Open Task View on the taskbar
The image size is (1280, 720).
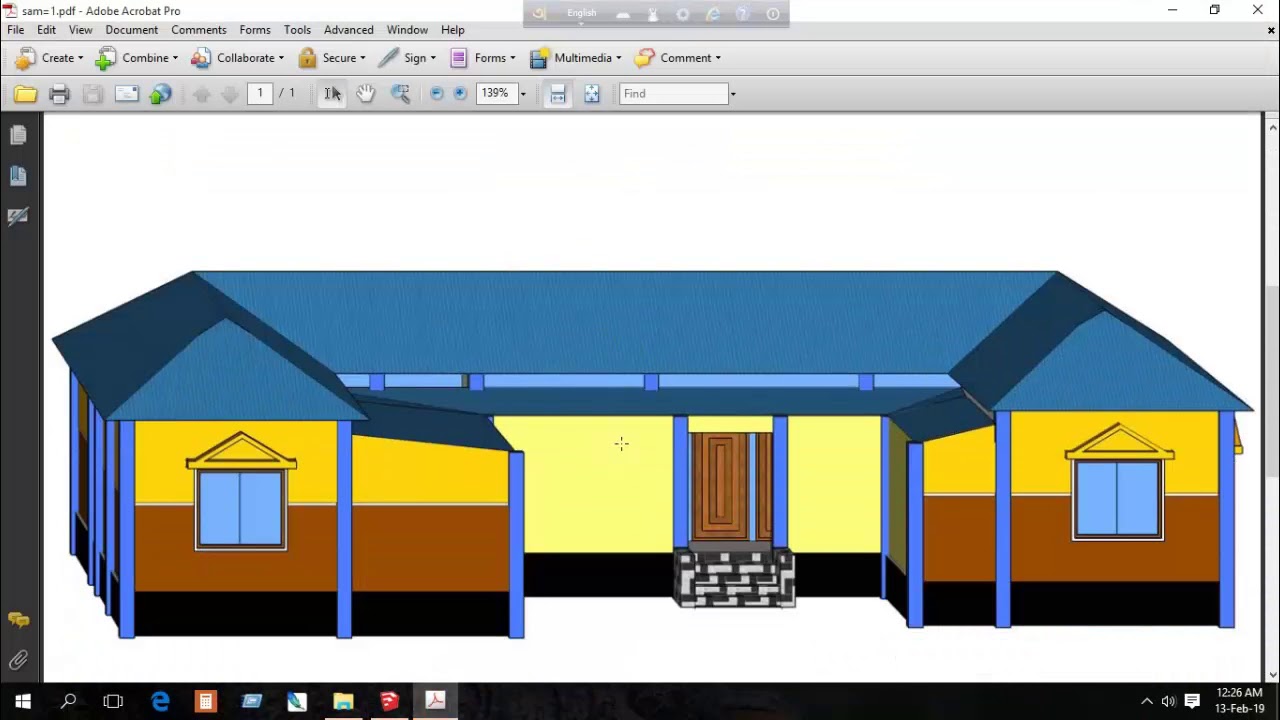coord(113,701)
